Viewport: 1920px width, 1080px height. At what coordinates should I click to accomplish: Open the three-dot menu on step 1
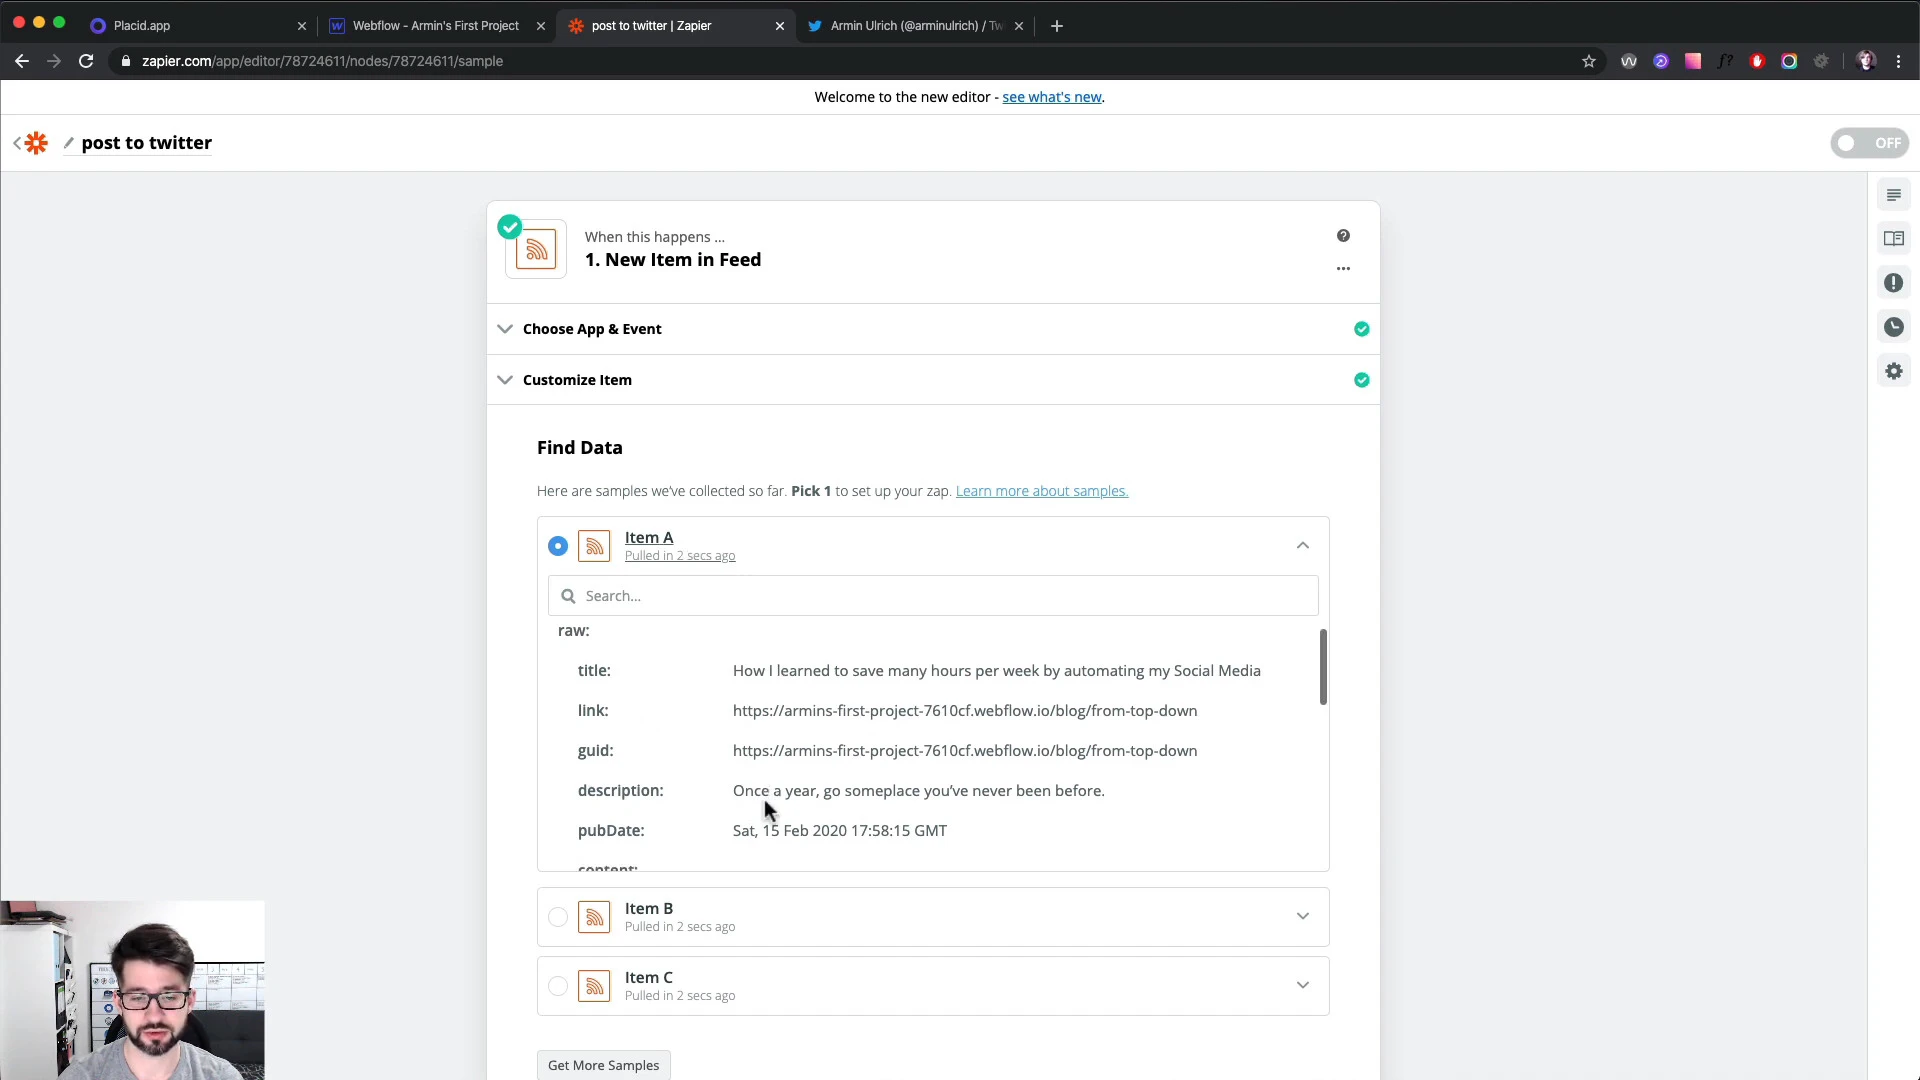click(x=1343, y=268)
